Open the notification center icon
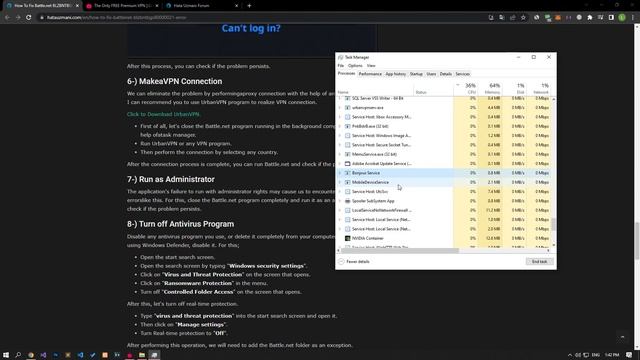The image size is (640, 360). 629,355
